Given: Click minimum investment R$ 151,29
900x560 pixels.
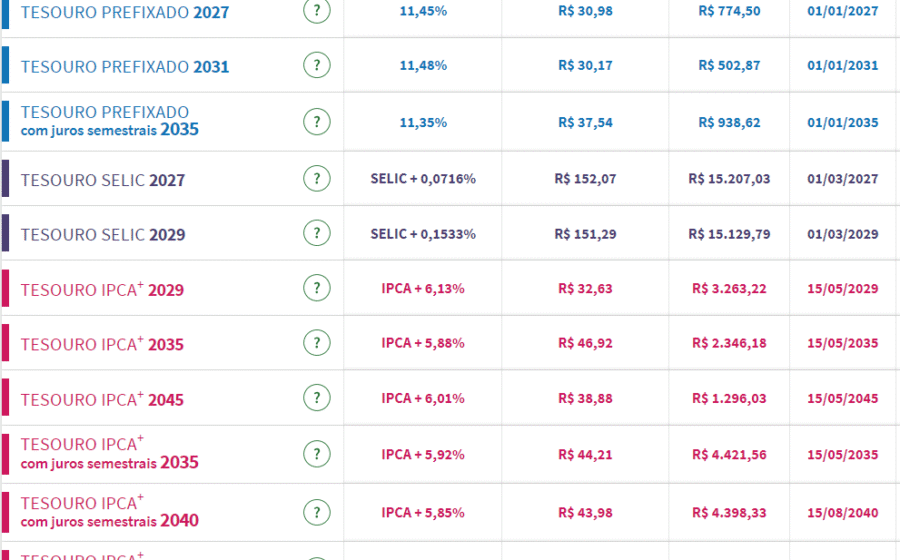Looking at the screenshot, I should (x=585, y=234).
